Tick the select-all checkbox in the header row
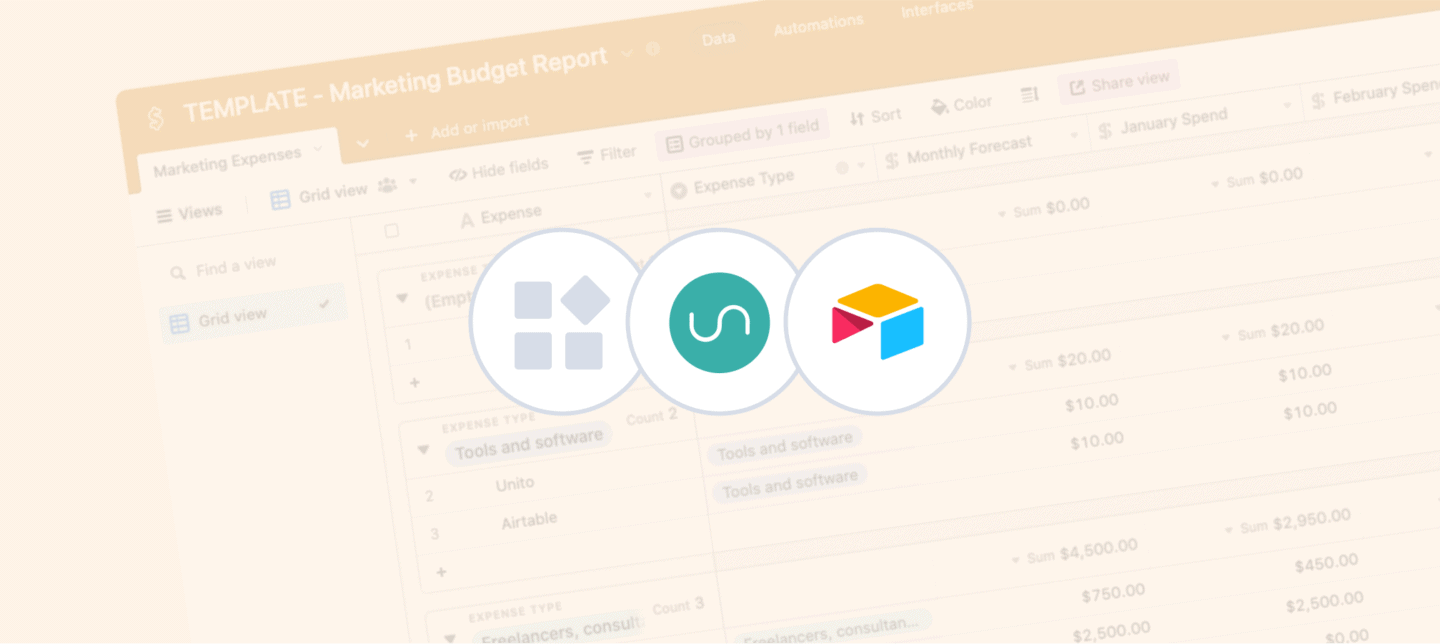The width and height of the screenshot is (1440, 644). pos(391,231)
